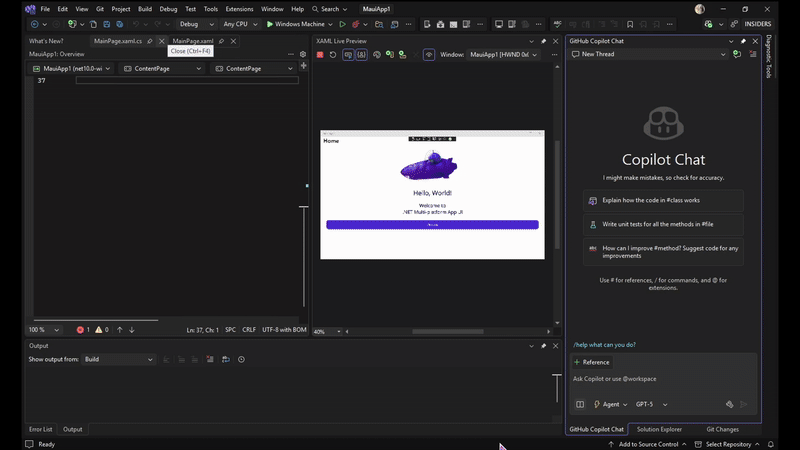Toggle the eye visibility icon in Live Preview

[429, 55]
